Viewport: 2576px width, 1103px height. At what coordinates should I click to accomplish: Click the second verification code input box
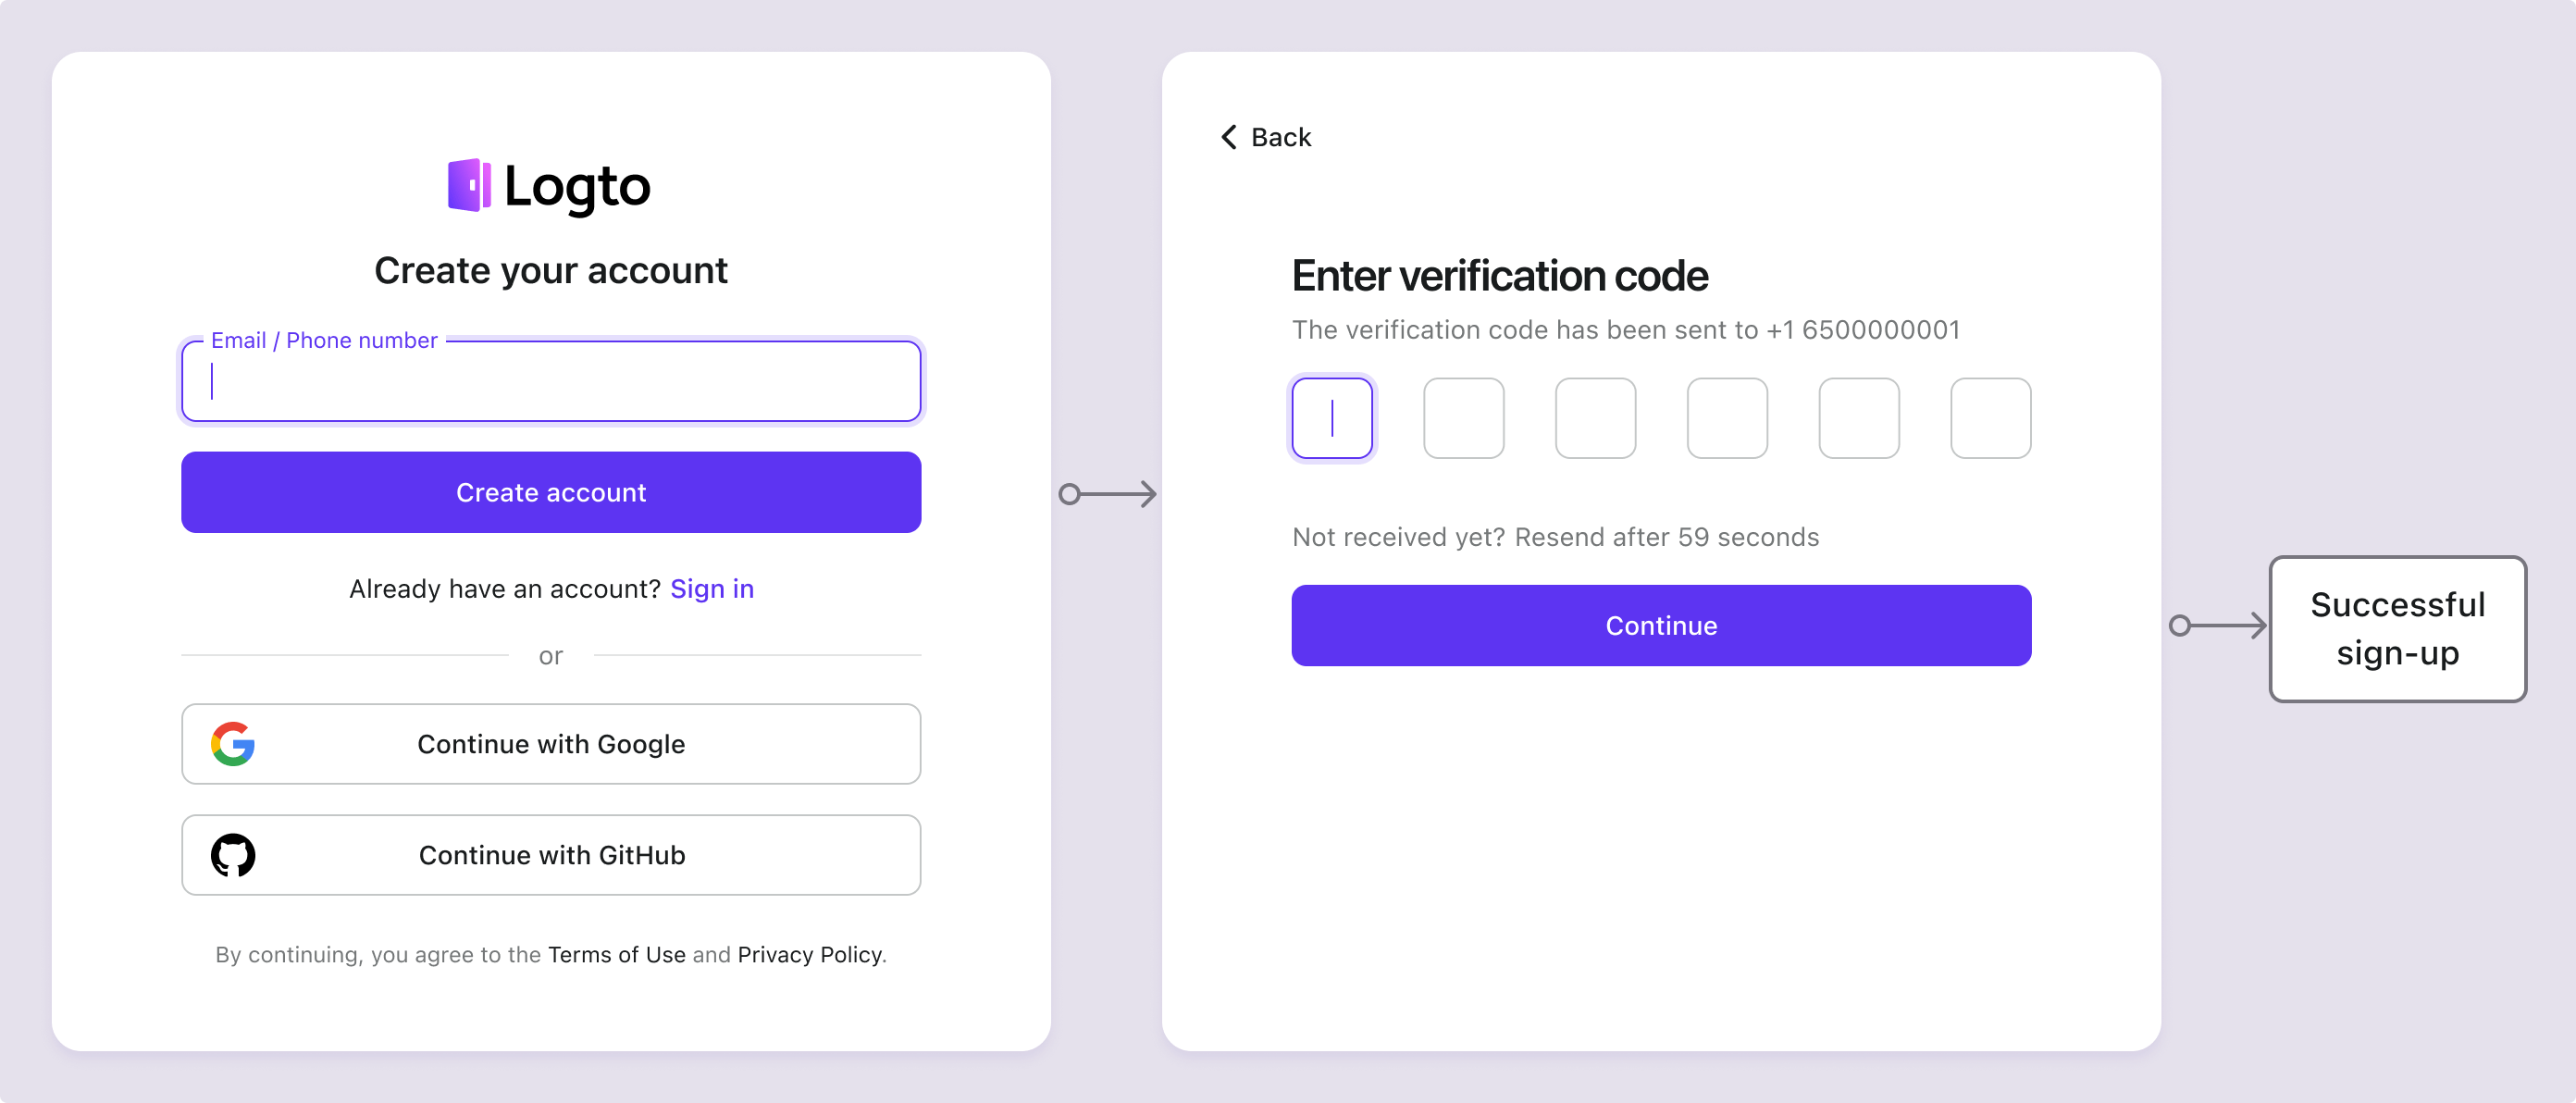tap(1462, 417)
